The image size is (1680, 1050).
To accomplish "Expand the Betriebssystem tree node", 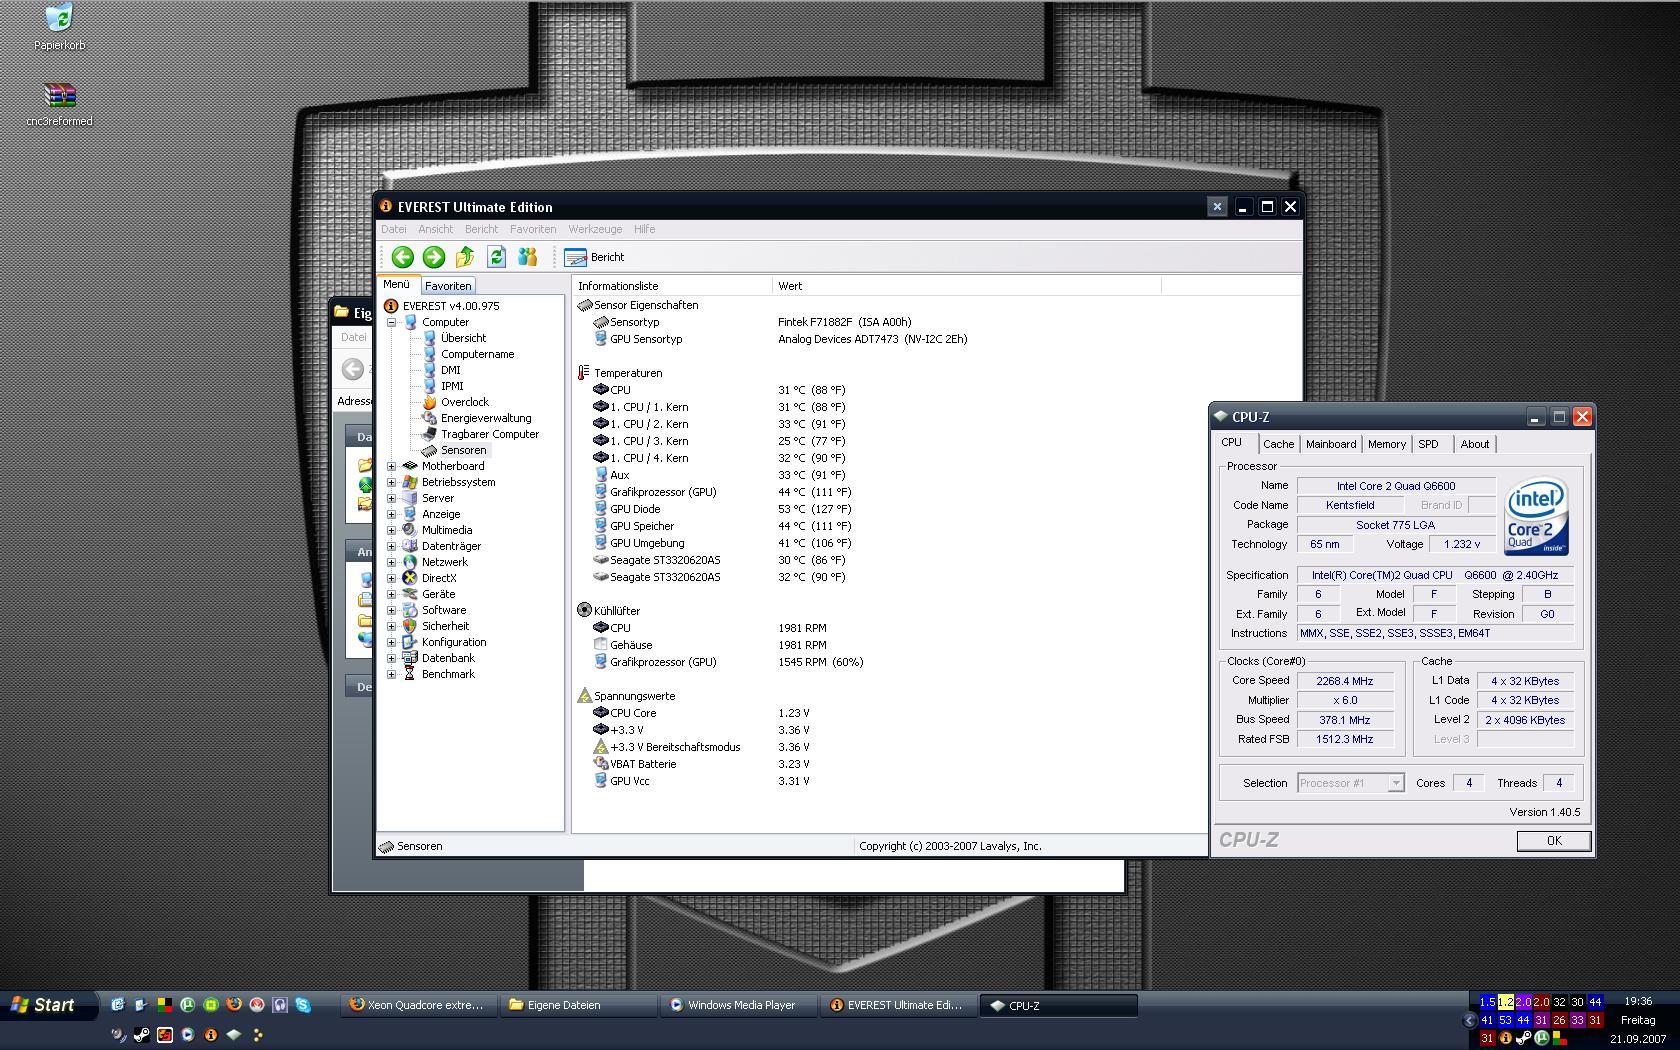I will click(392, 482).
